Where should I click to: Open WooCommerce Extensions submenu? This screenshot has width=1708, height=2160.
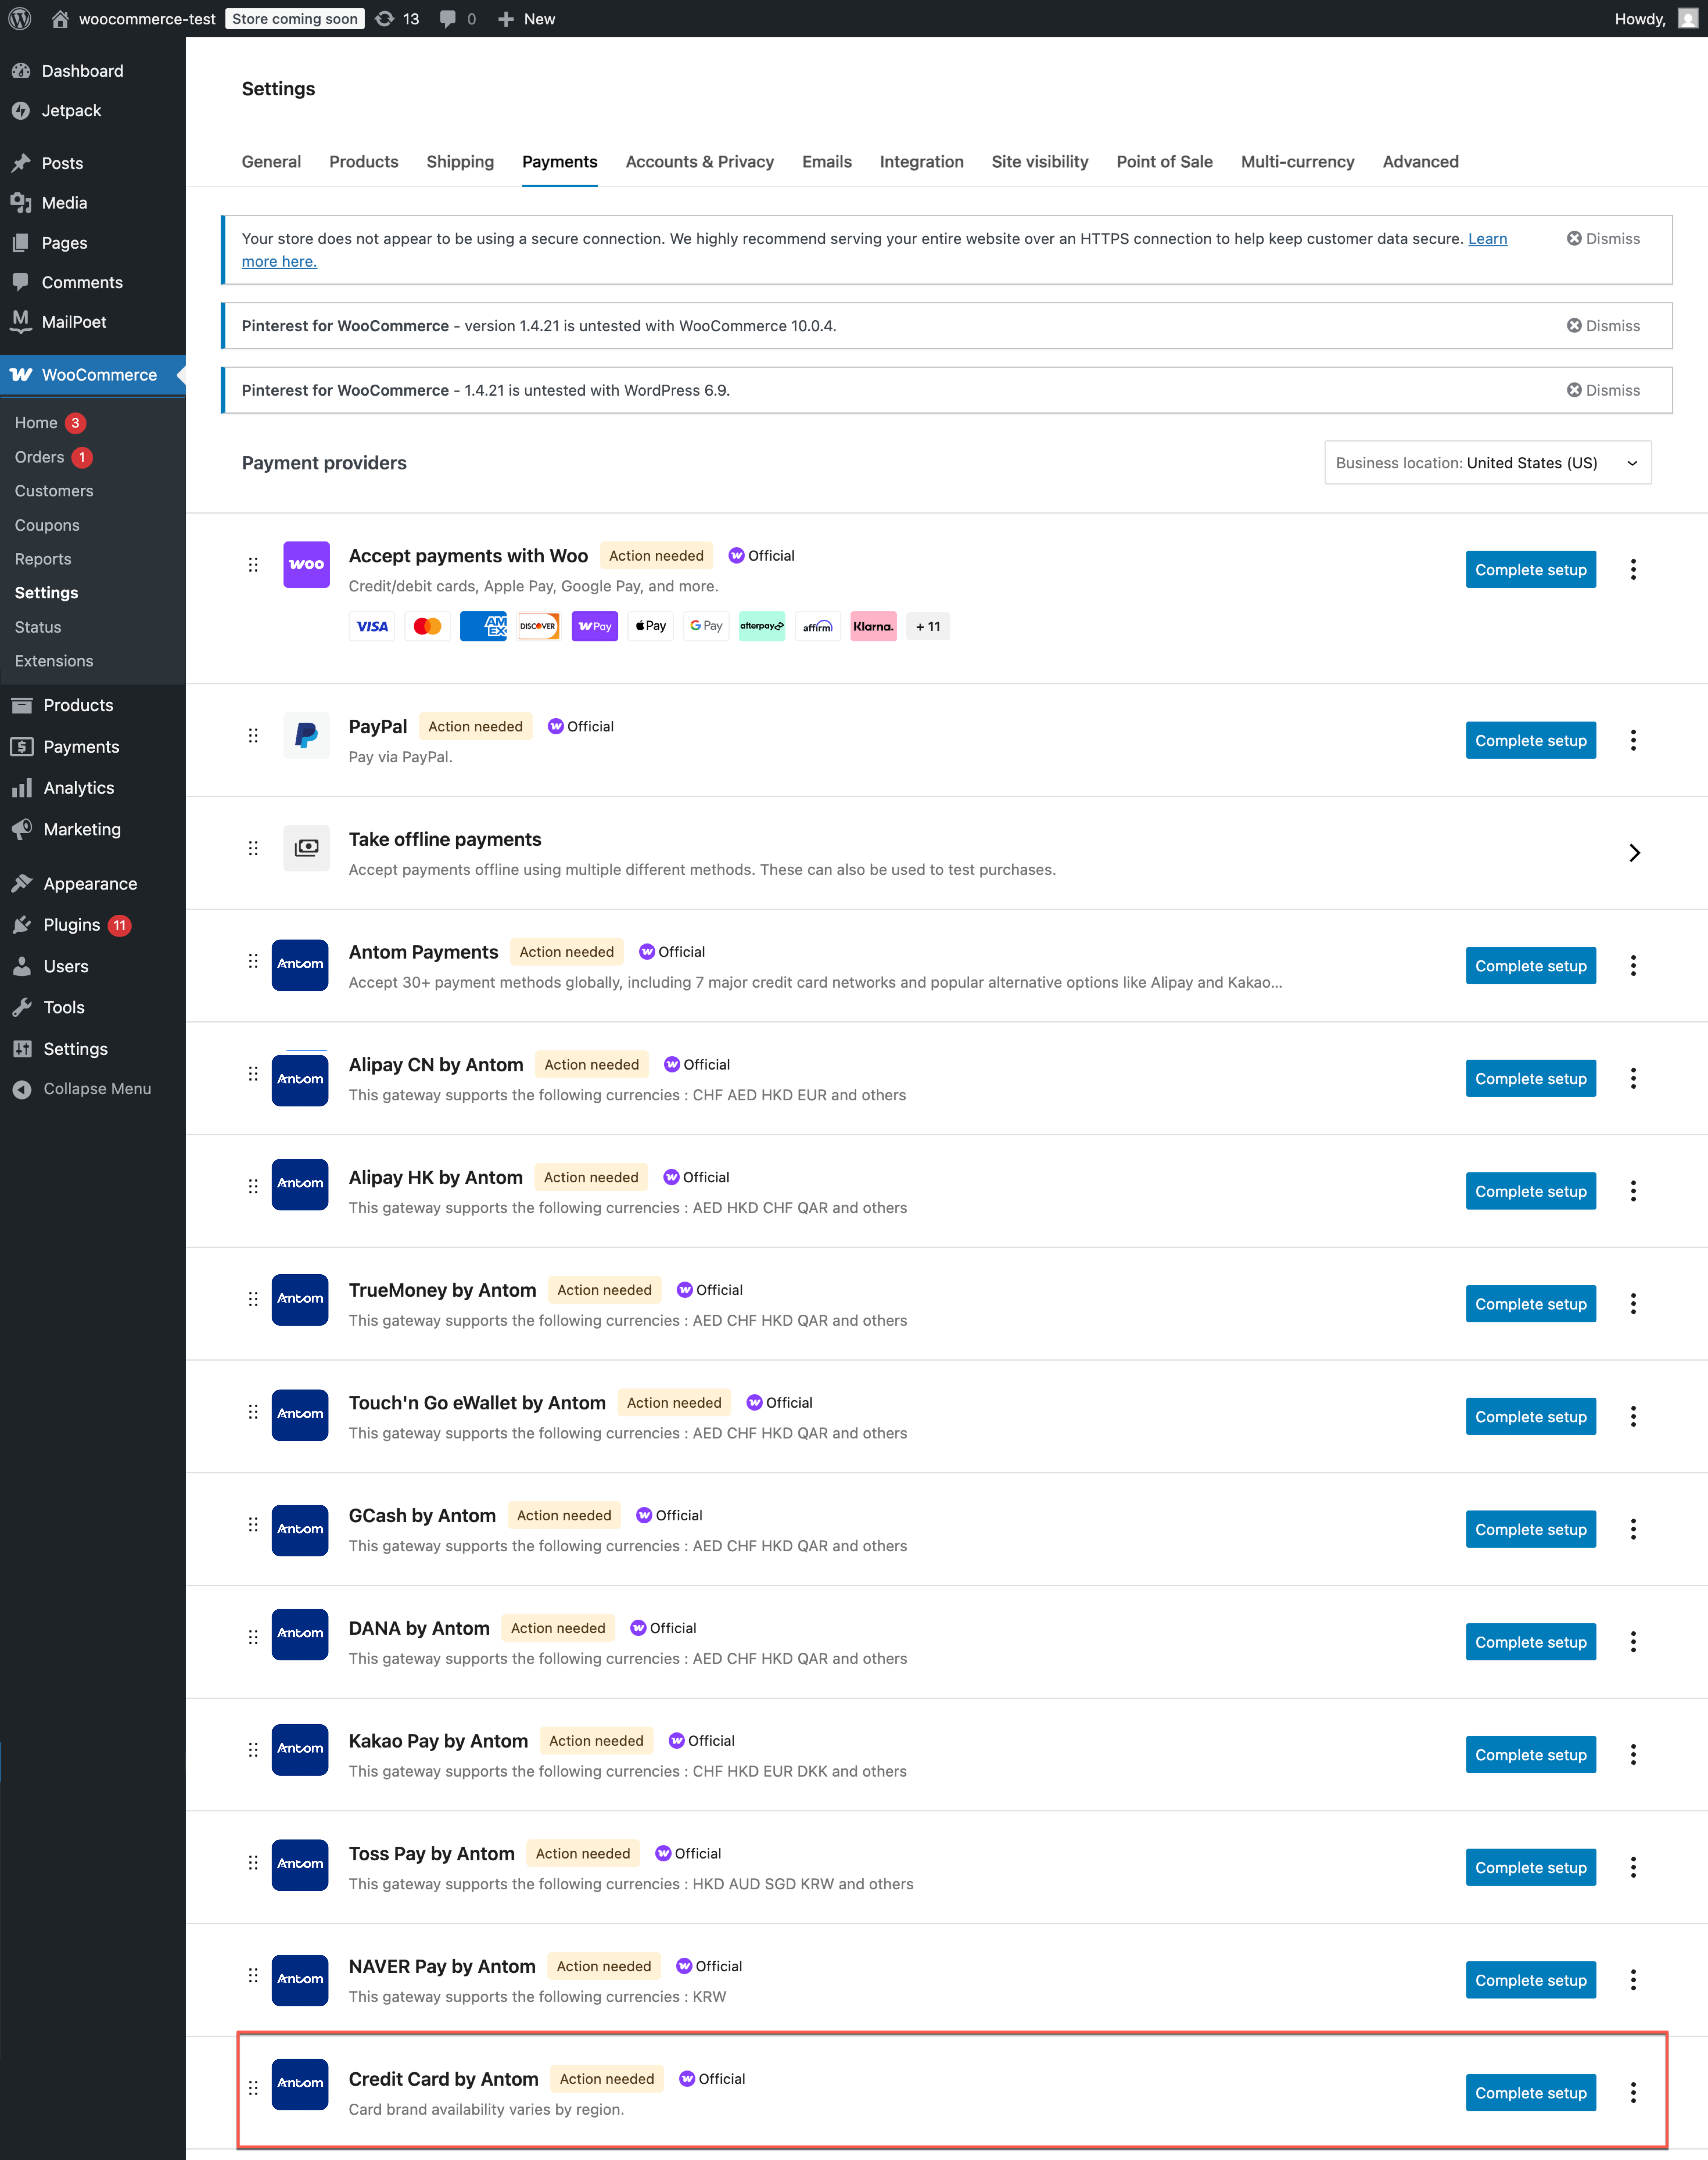click(54, 661)
